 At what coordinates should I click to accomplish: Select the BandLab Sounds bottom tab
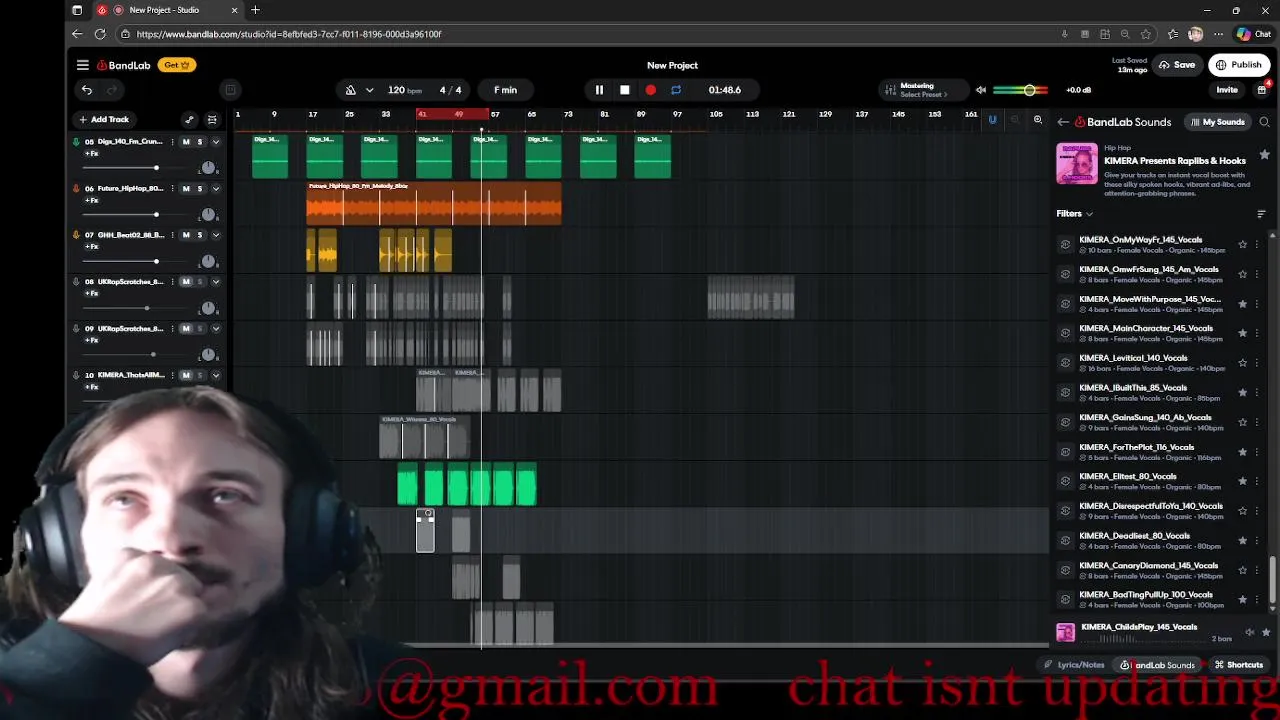coord(1158,665)
